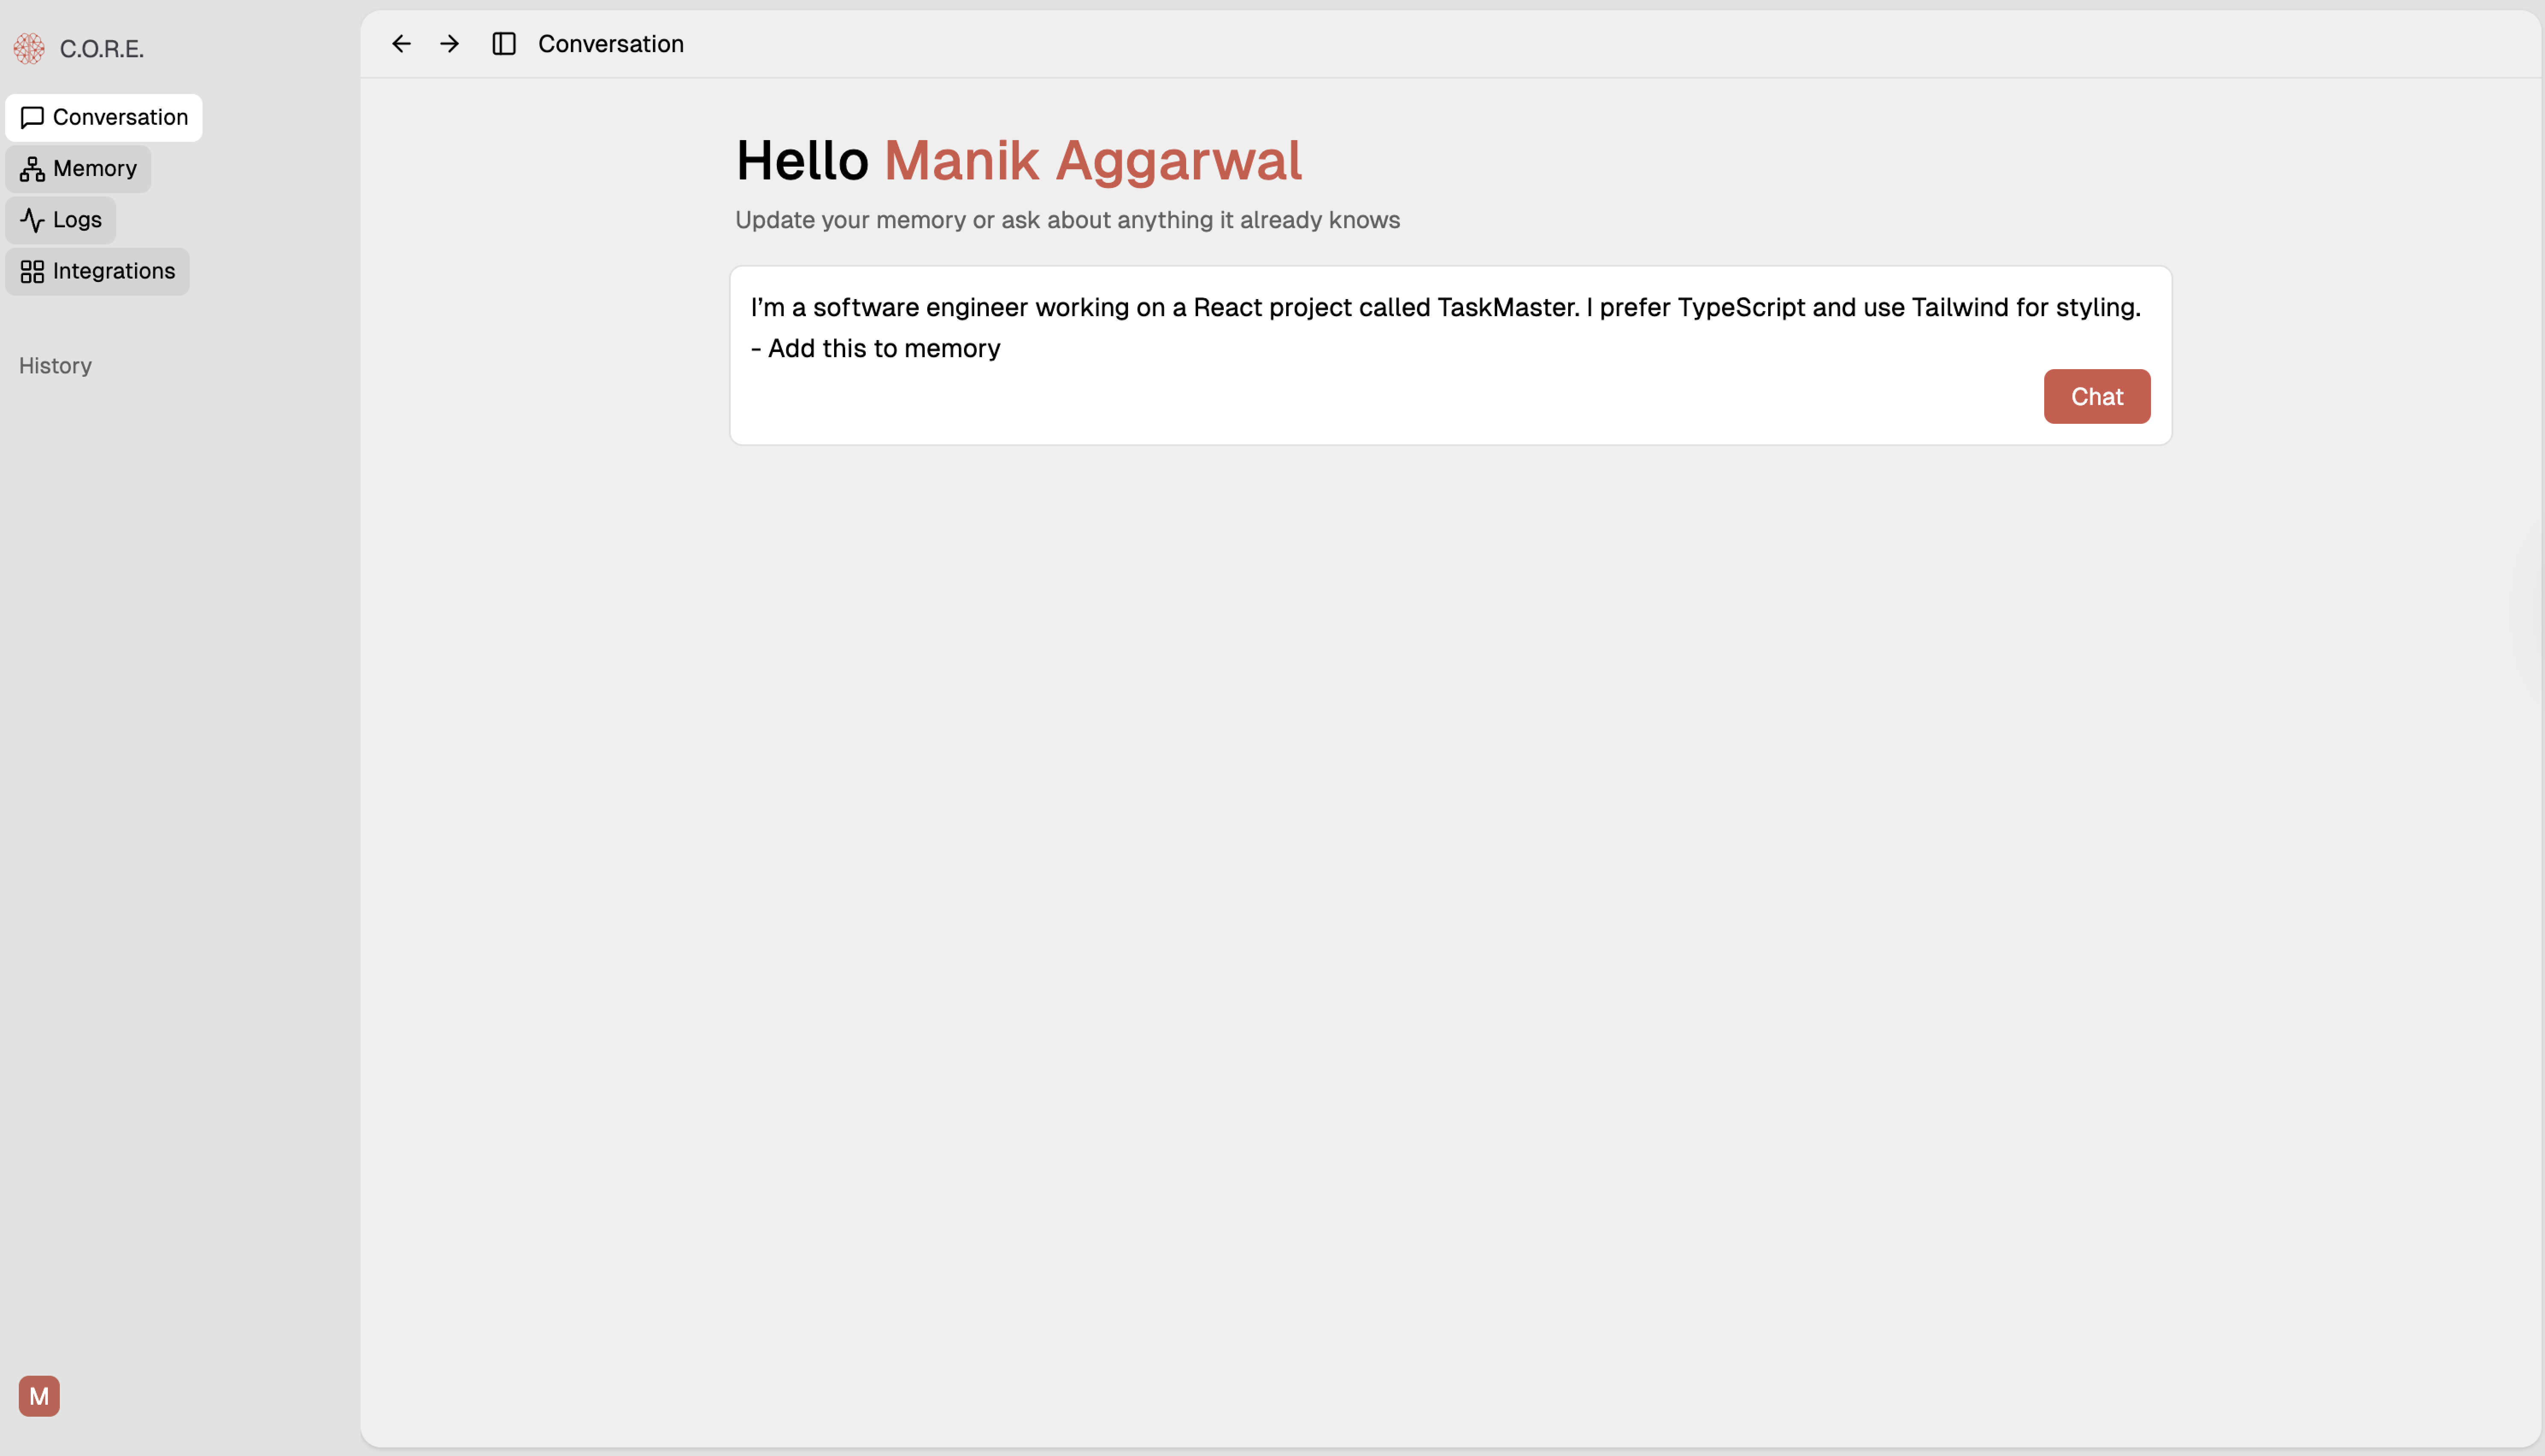The width and height of the screenshot is (2545, 1456).
Task: Toggle the sidebar panel icon
Action: [504, 44]
